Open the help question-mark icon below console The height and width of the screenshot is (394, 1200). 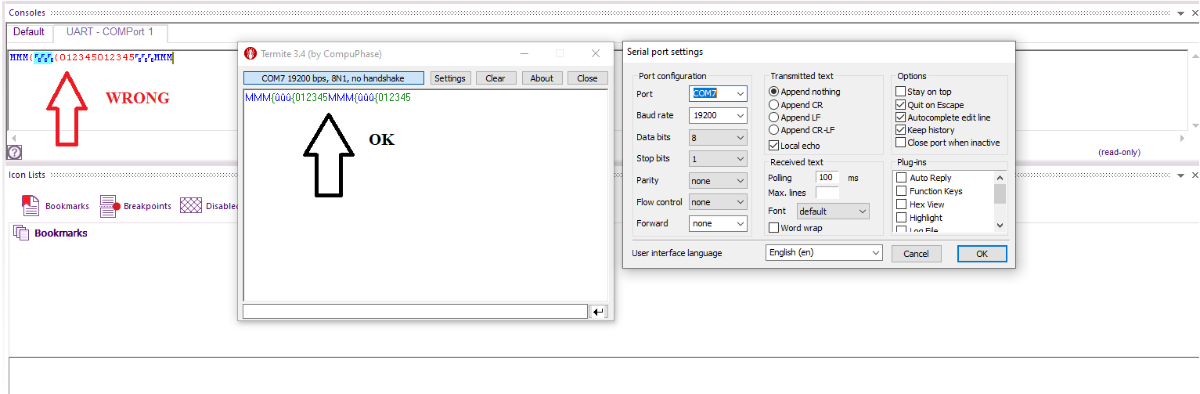coord(15,153)
